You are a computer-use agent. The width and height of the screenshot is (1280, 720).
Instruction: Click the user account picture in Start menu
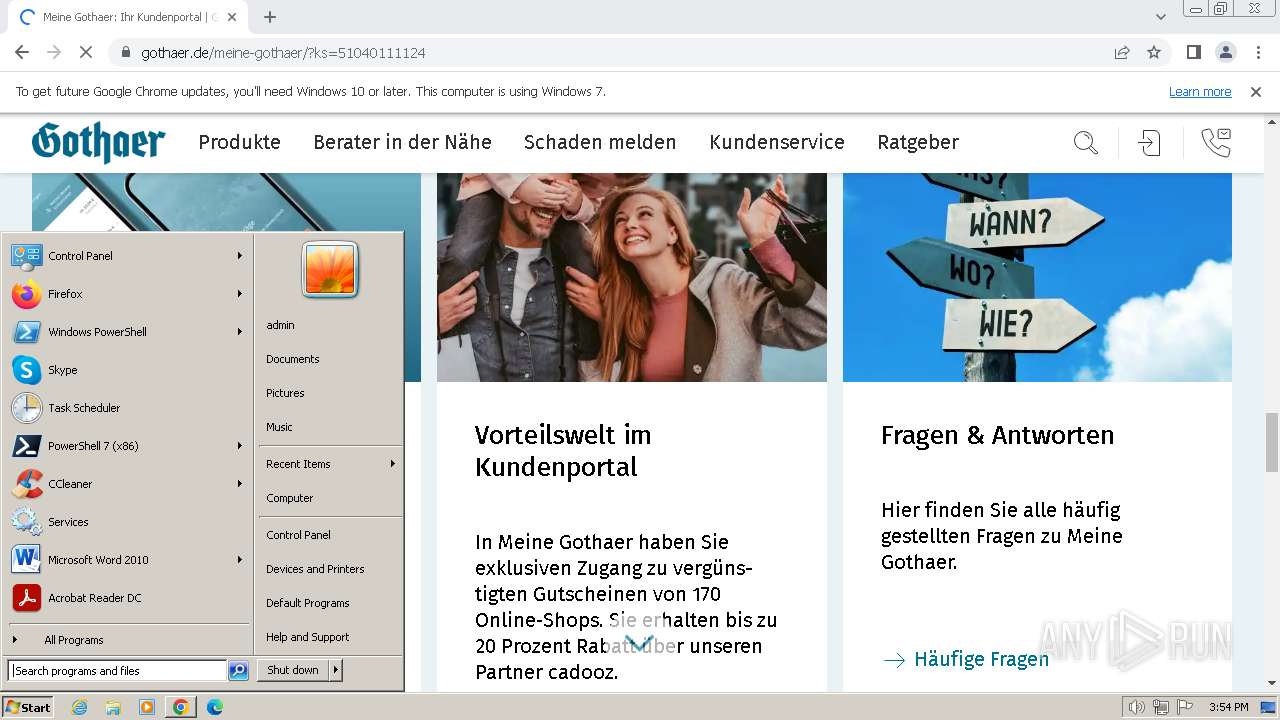330,269
